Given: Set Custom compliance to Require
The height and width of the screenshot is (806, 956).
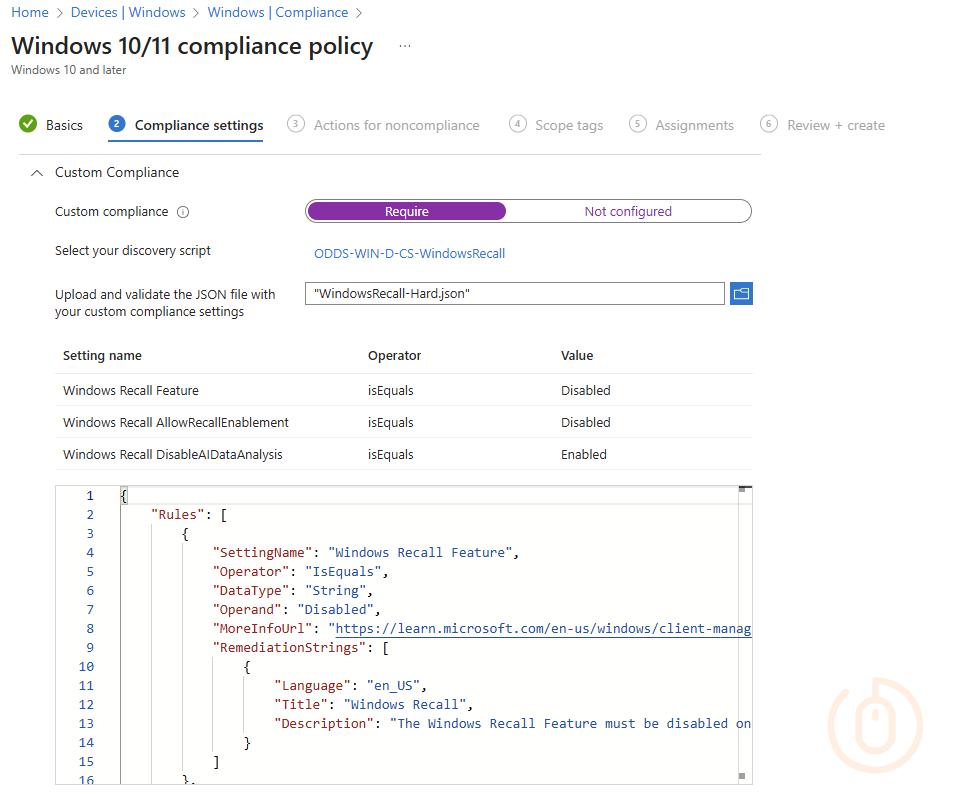Looking at the screenshot, I should 406,211.
